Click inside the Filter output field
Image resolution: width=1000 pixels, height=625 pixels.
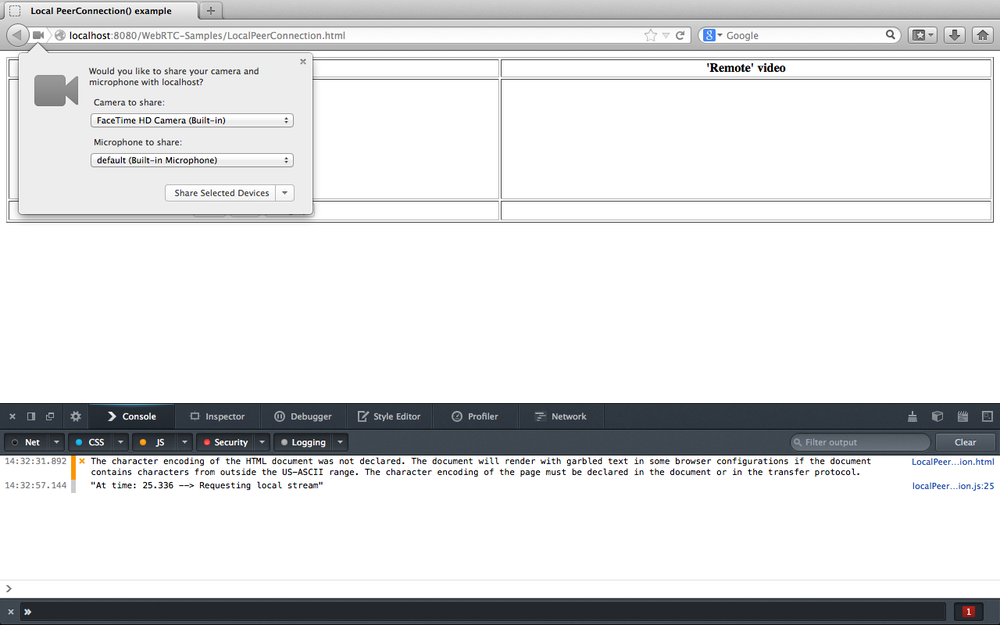coord(858,441)
